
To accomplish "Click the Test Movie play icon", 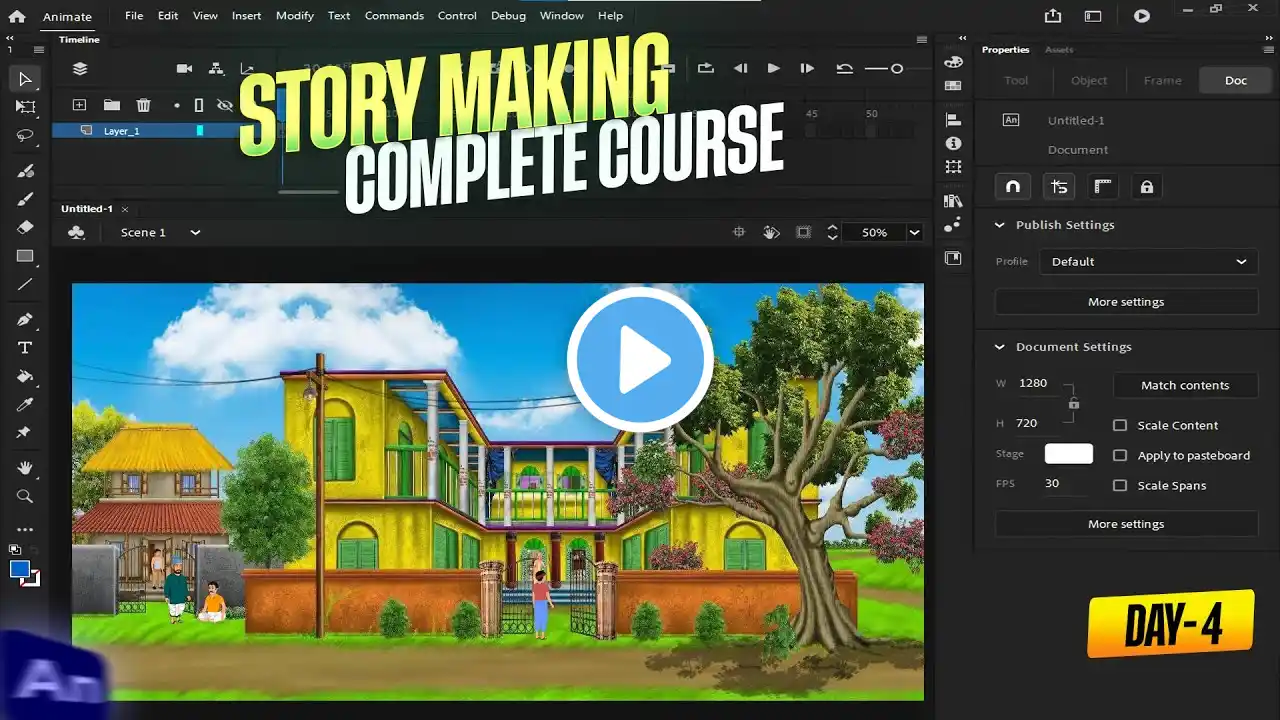I will [1142, 16].
